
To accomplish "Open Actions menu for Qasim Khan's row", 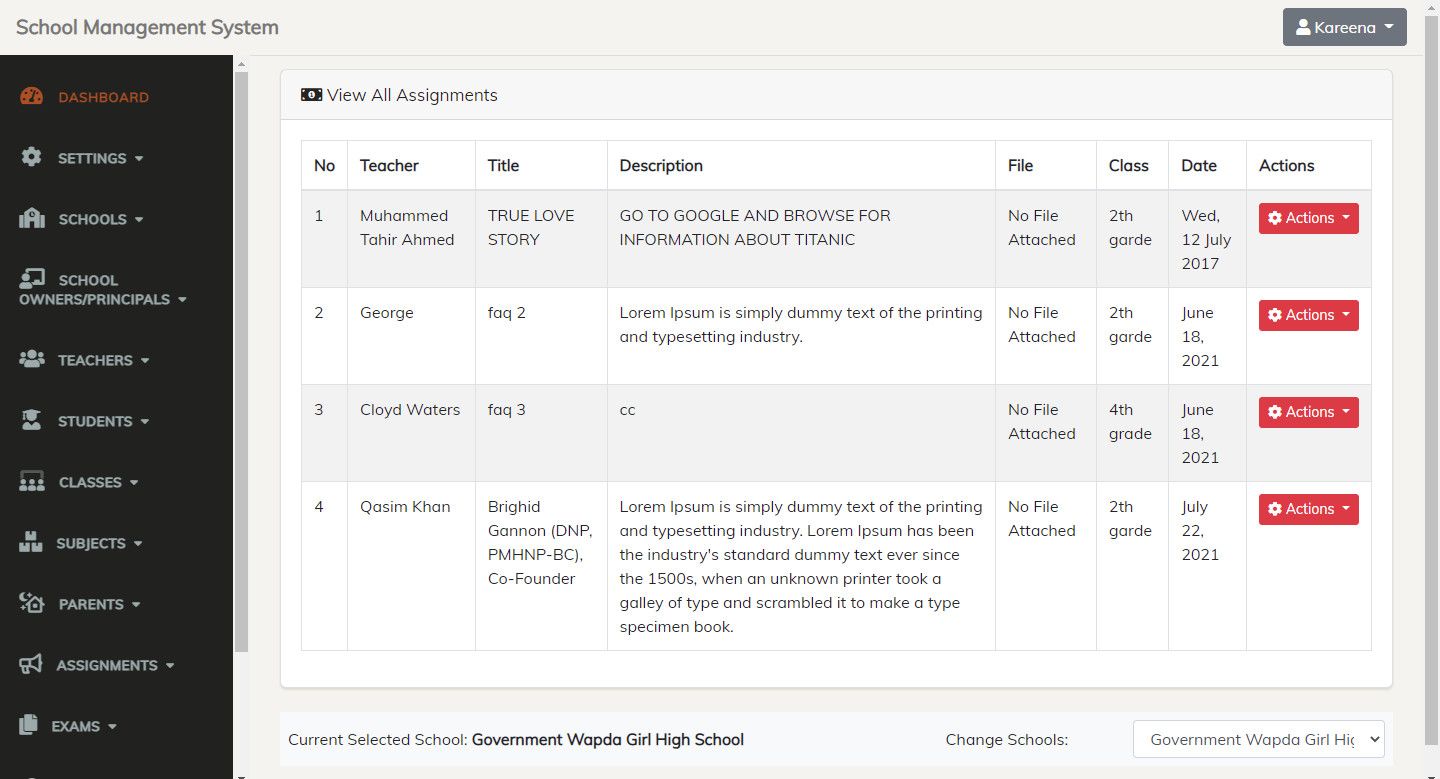I will click(x=1308, y=509).
